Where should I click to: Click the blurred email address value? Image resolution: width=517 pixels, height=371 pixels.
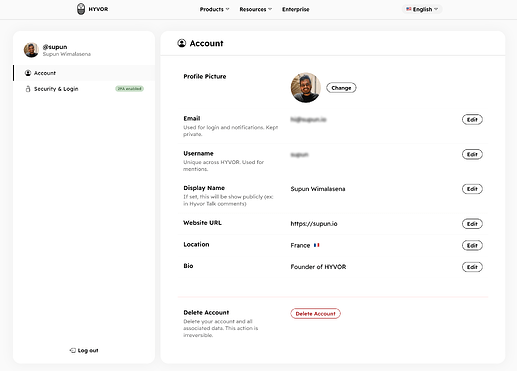click(308, 119)
